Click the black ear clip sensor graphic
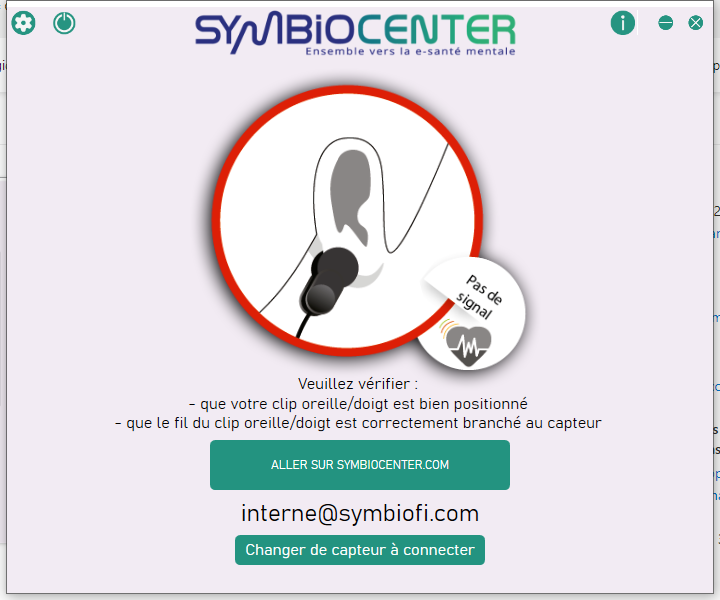720x600 pixels. click(x=329, y=281)
